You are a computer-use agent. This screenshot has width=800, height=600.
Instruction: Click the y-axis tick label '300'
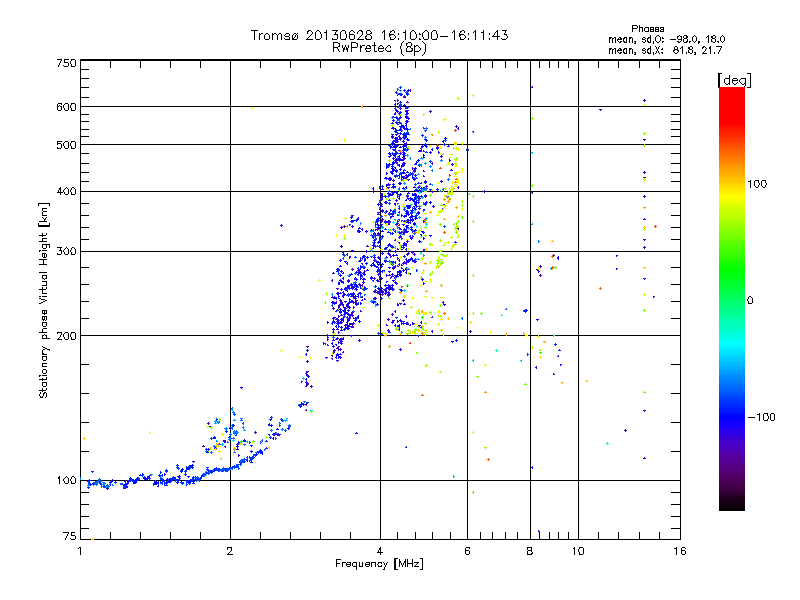[x=66, y=251]
